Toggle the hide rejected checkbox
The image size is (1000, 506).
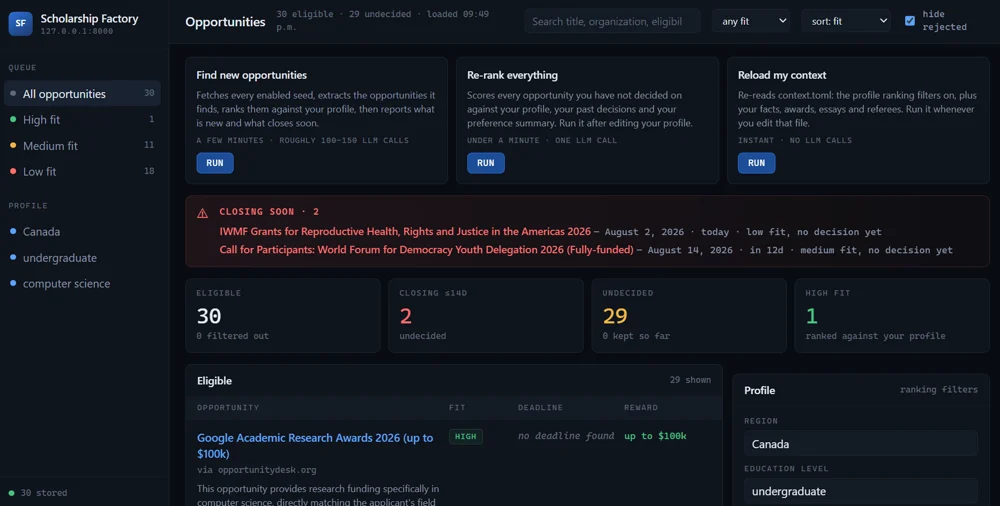(x=909, y=21)
